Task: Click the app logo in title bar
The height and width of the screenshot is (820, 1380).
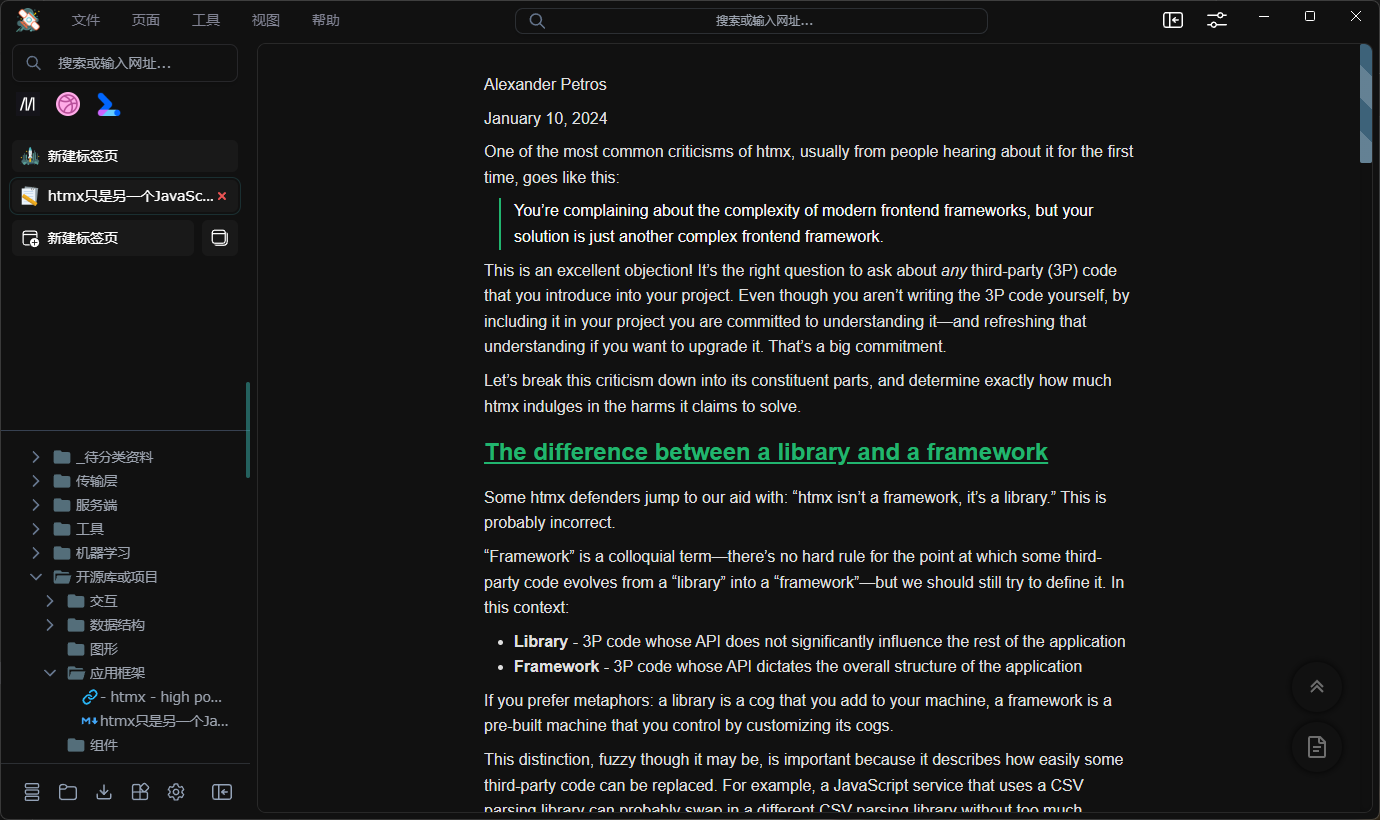Action: (x=28, y=20)
